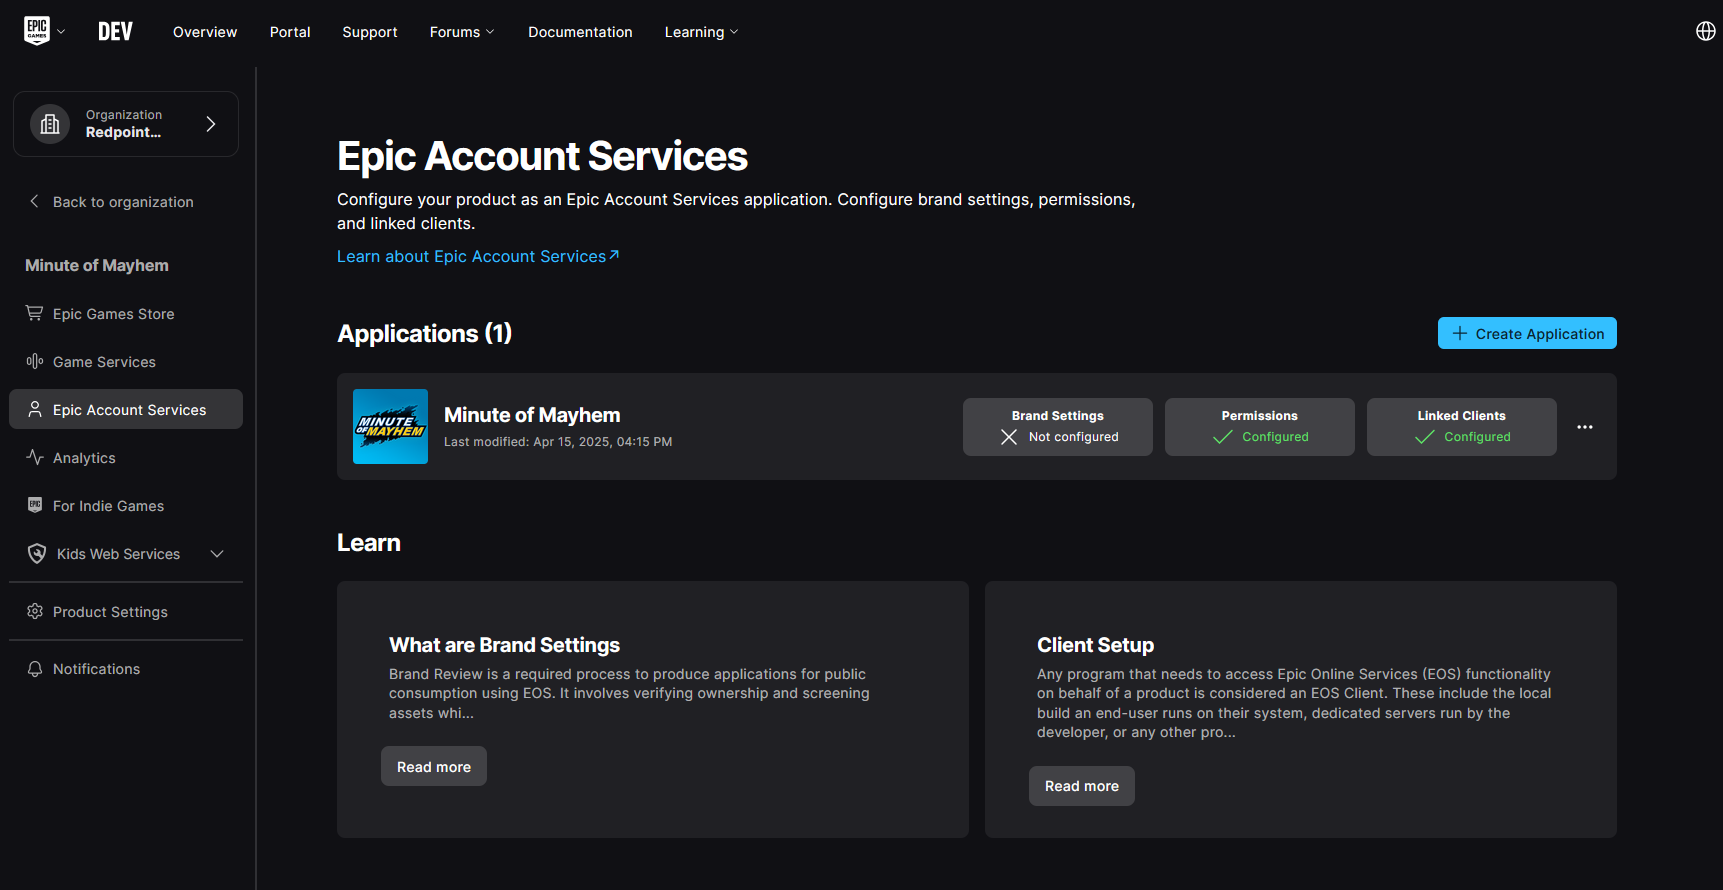This screenshot has height=890, width=1723.
Task: Open Analytics in the sidebar
Action: point(126,458)
